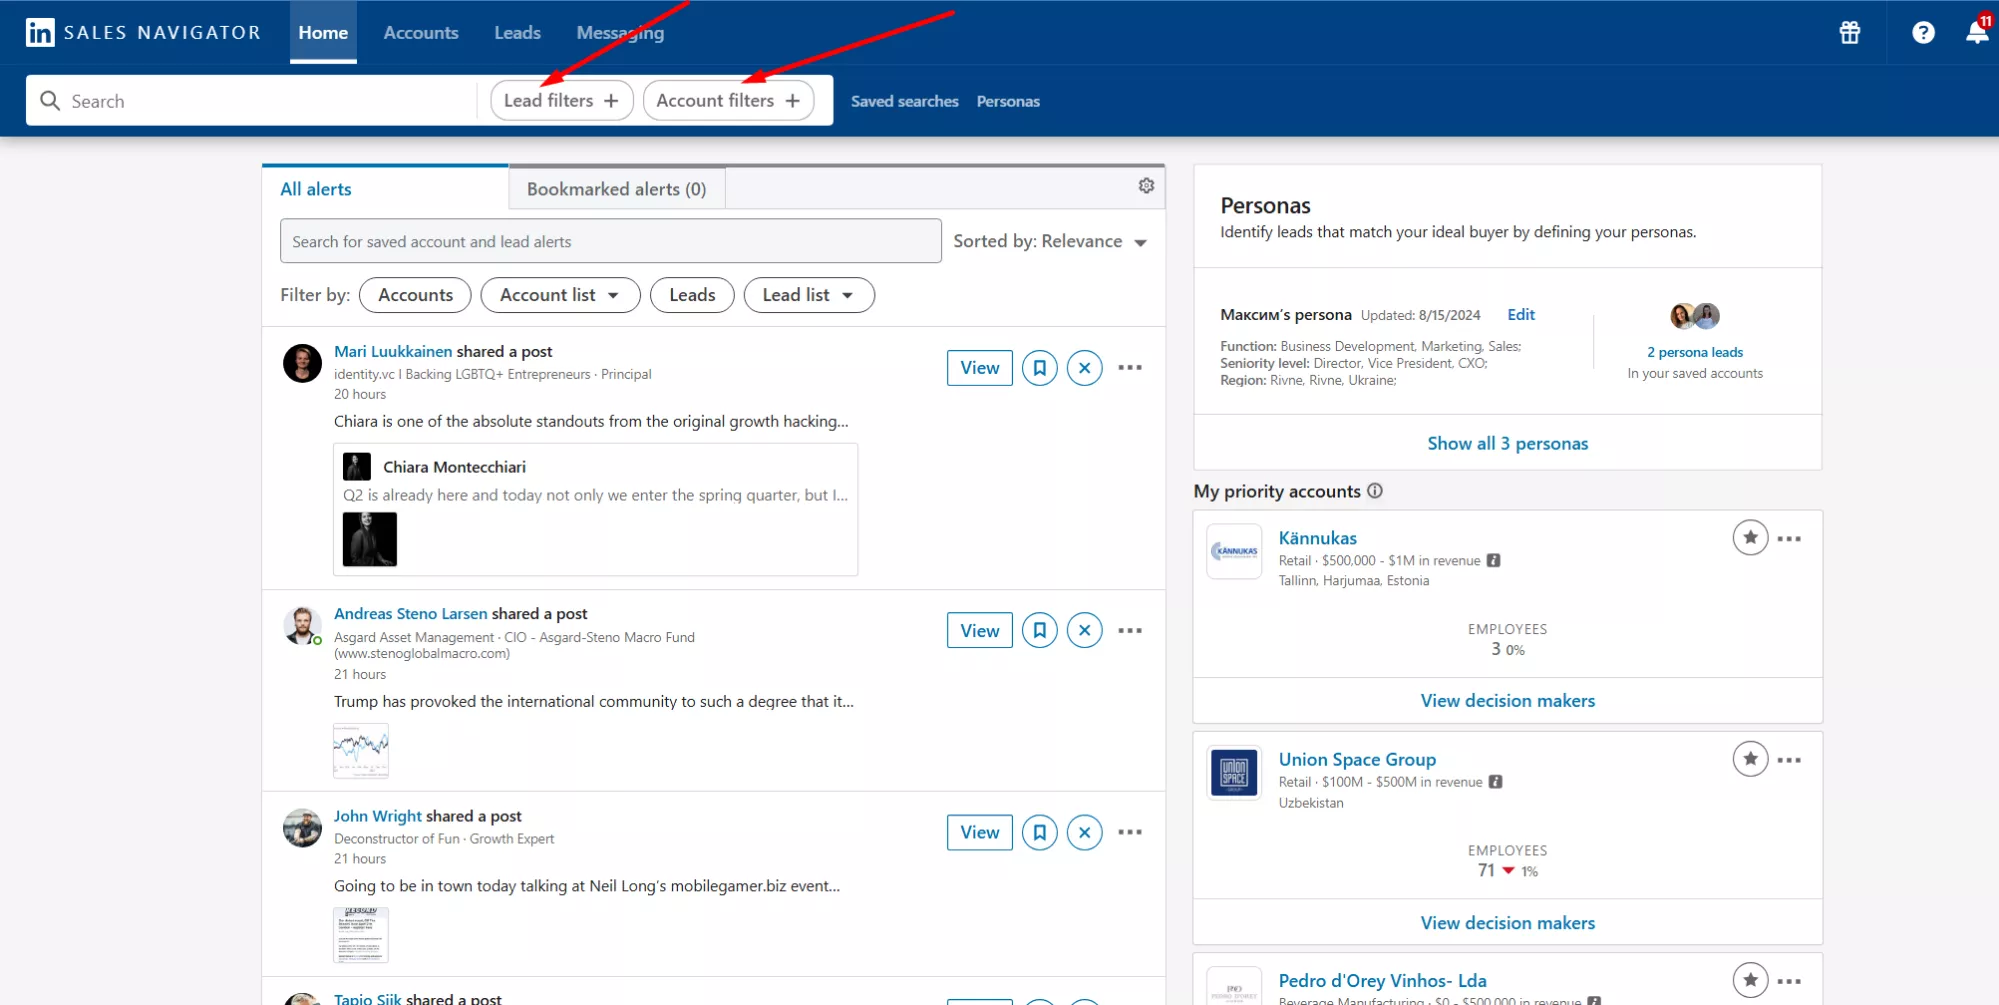This screenshot has width=1999, height=1005.
Task: Open the Pedro d'Orey Vinhos- Lda account
Action: (x=1382, y=981)
